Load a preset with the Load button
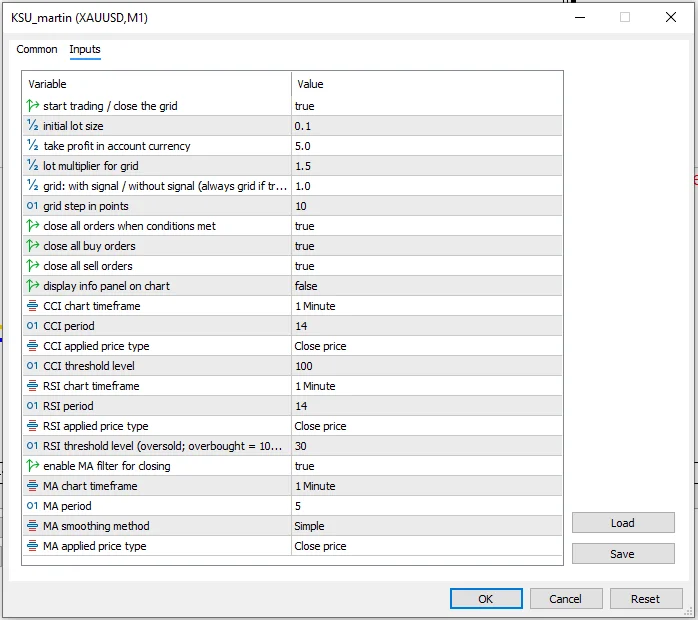The image size is (698, 620). tap(623, 523)
